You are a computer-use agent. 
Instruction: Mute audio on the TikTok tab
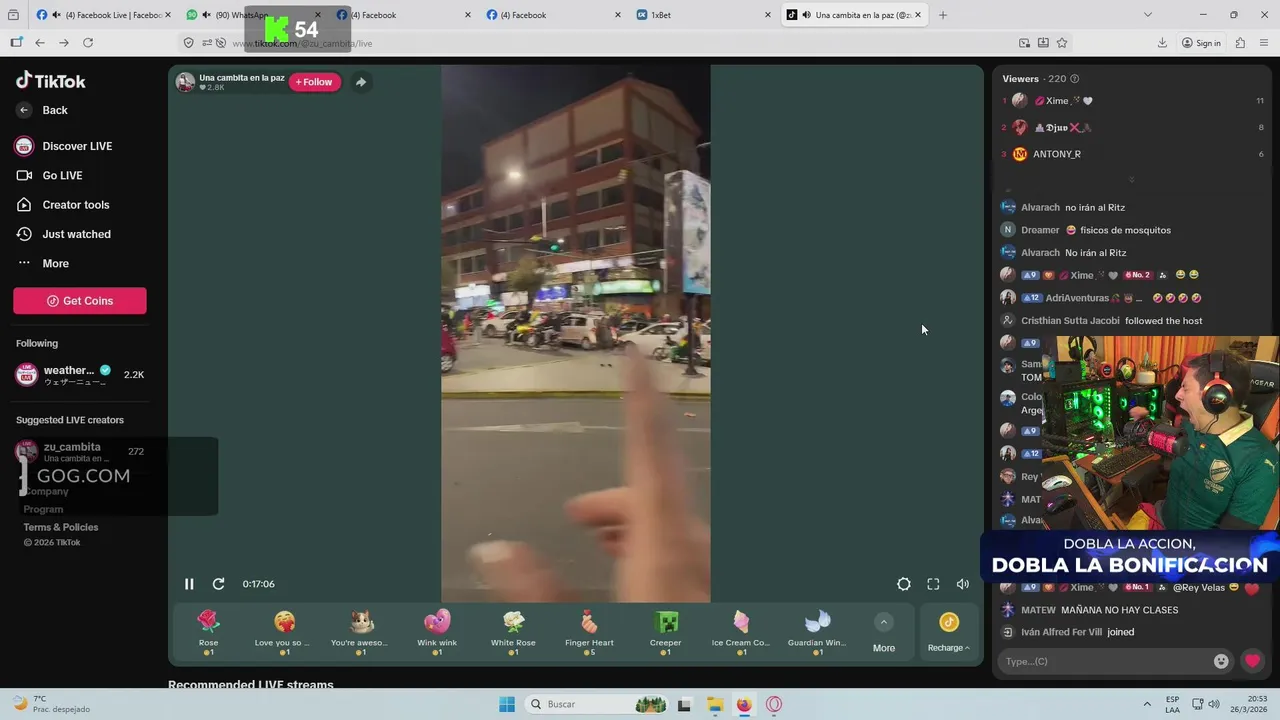806,15
